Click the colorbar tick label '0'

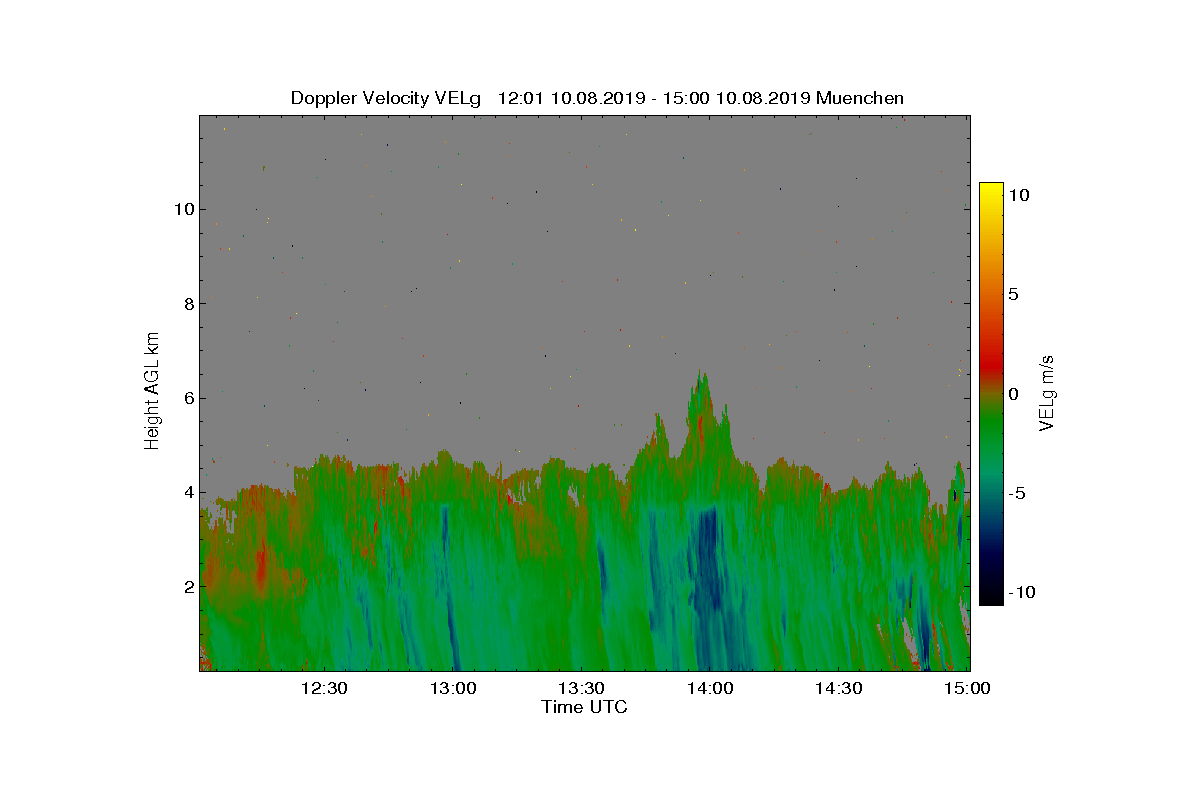1012,394
